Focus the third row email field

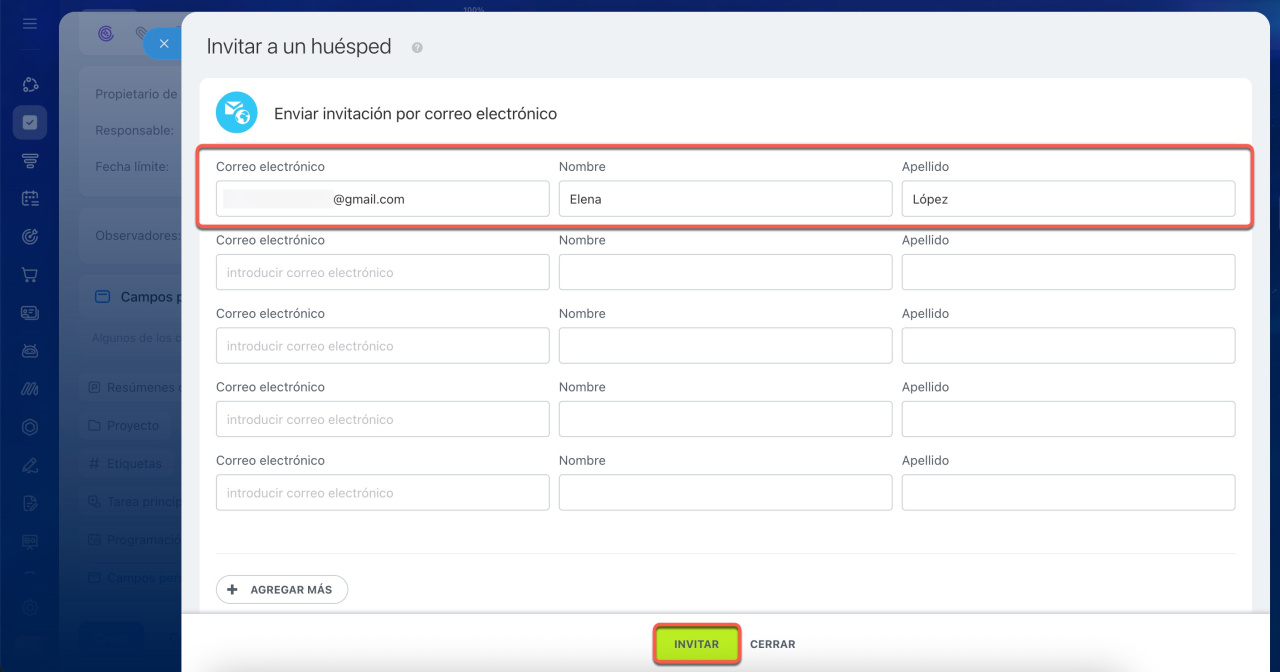click(x=383, y=346)
